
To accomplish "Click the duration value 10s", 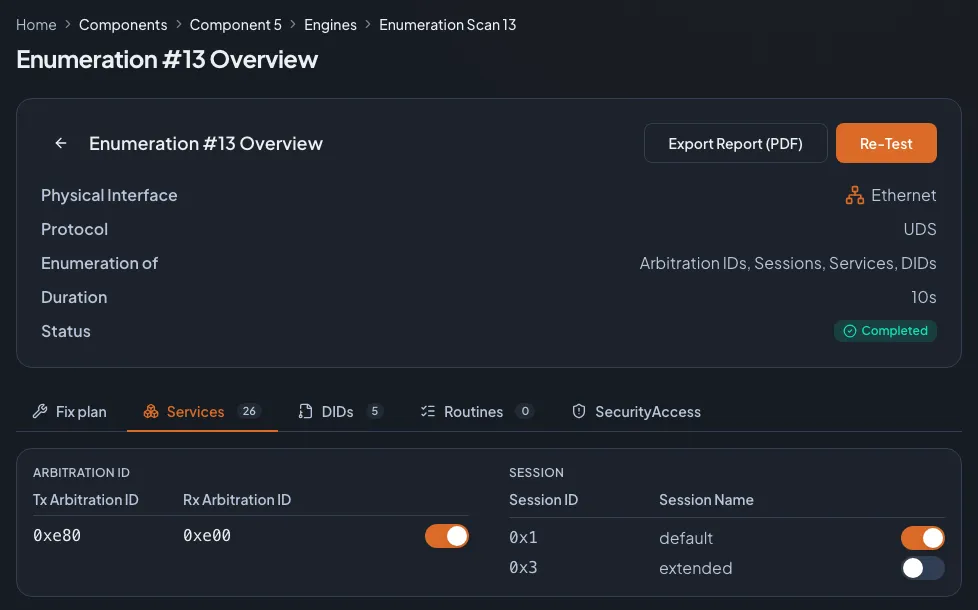I will tap(924, 298).
